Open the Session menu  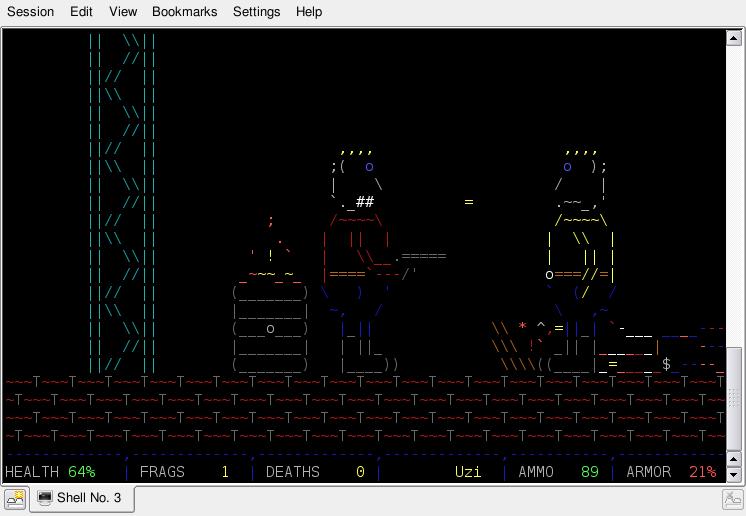coord(30,11)
